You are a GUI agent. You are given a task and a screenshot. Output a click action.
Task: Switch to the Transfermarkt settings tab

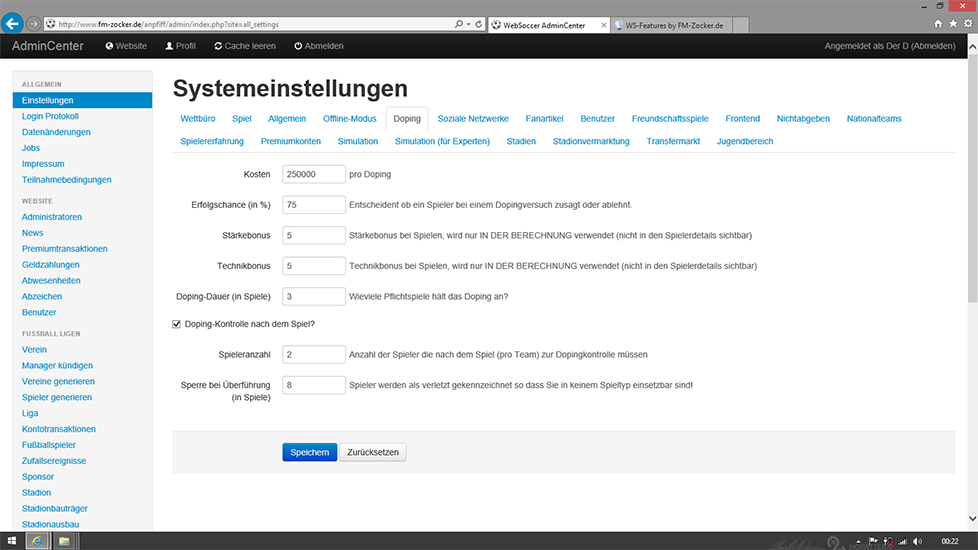673,141
